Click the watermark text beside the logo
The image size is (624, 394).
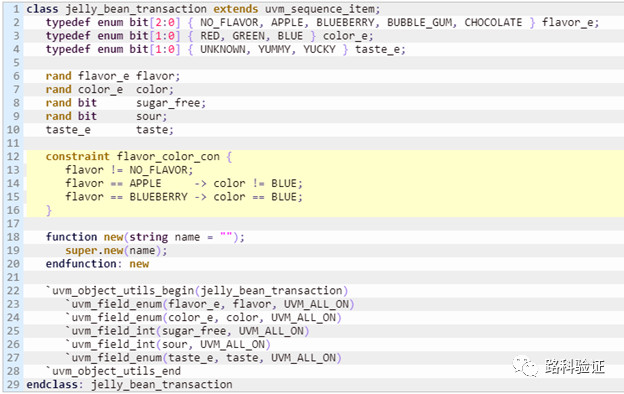[575, 366]
